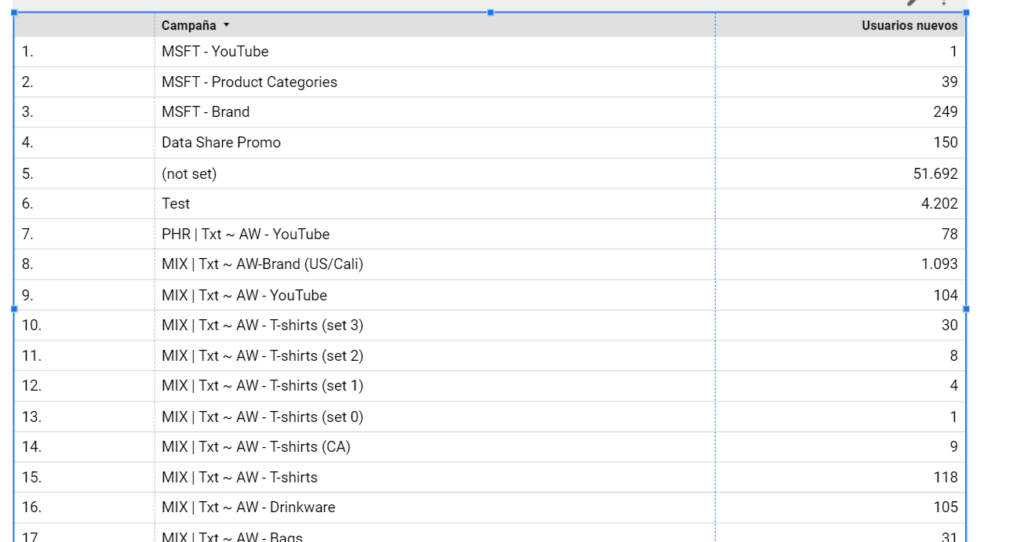Select the right-middle selection handle of the table

tap(966, 309)
